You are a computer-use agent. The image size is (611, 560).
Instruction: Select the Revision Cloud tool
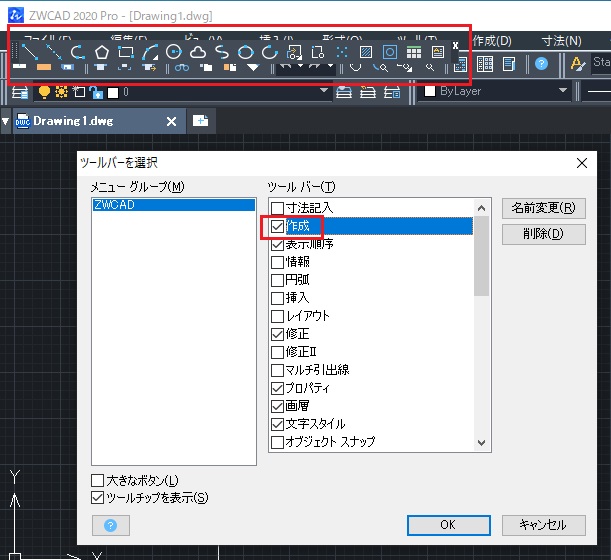click(x=198, y=52)
